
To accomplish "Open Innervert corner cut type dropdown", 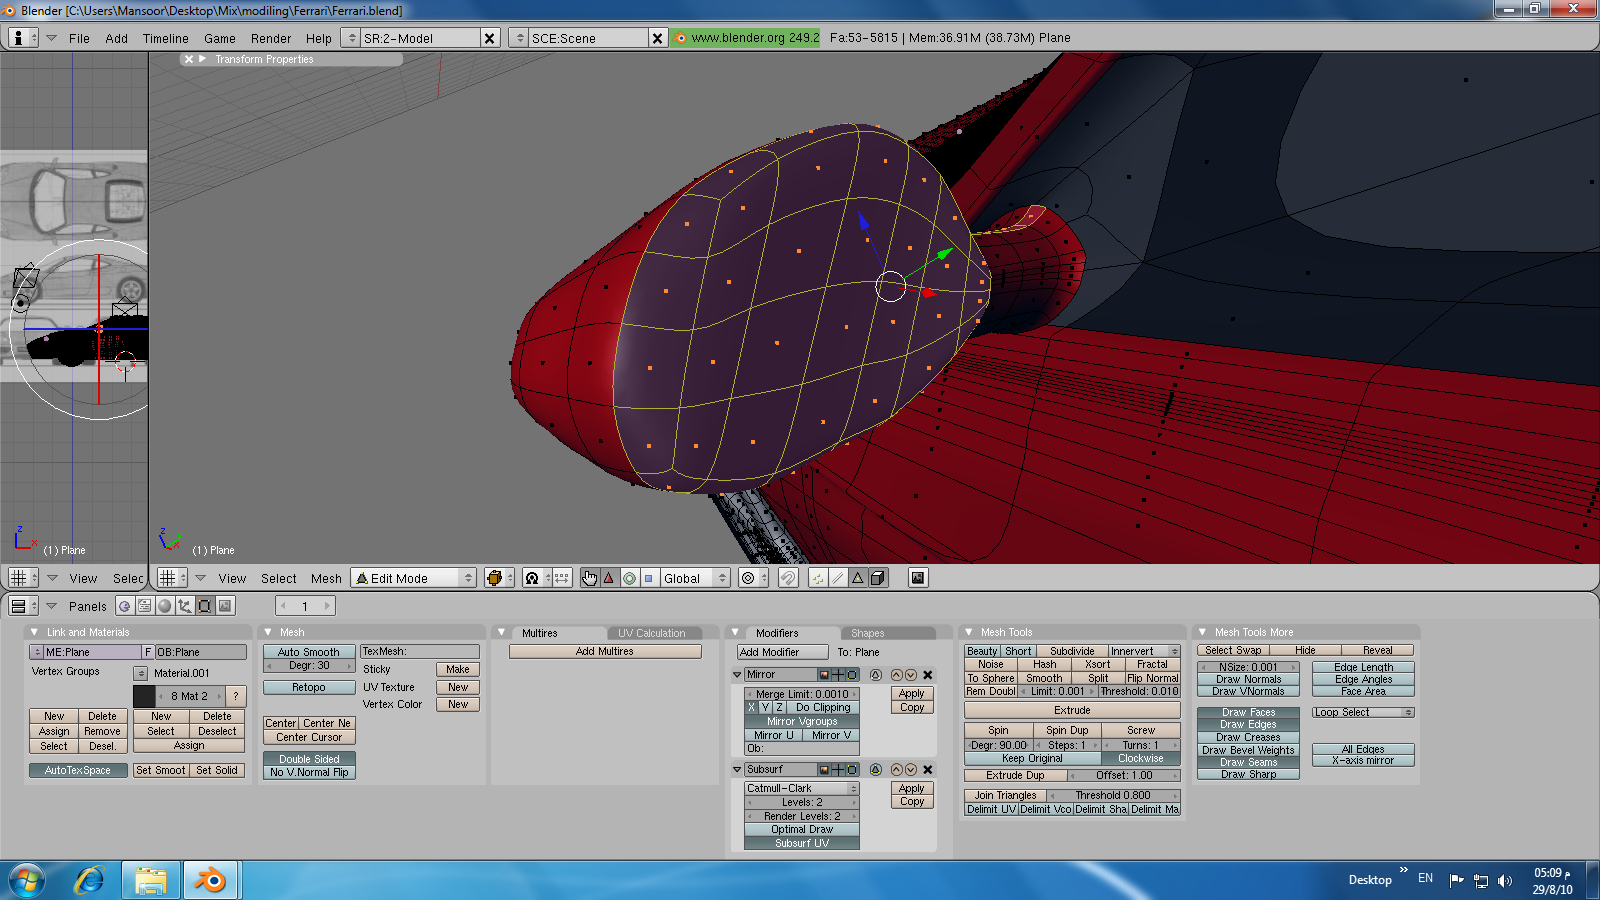I will [1144, 651].
